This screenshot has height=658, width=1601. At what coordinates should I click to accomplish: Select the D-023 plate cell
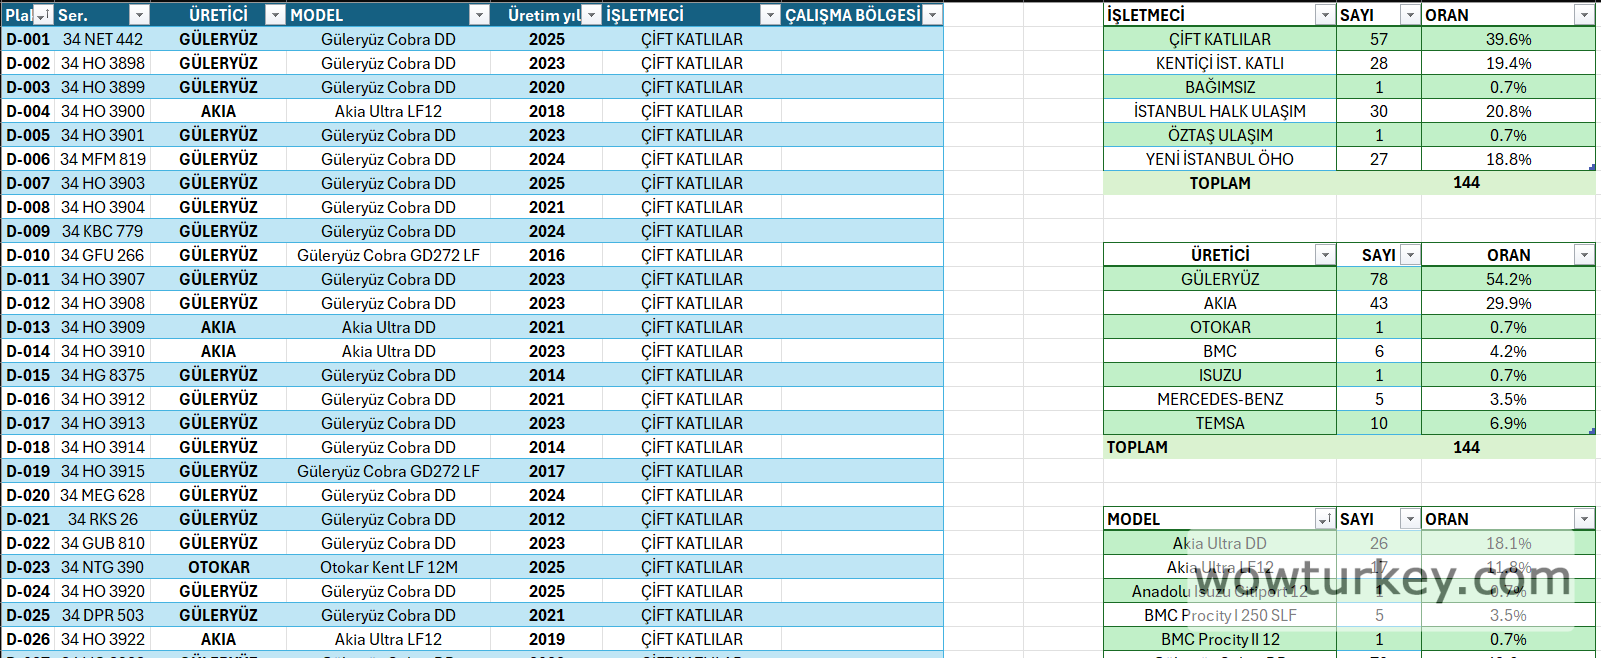click(28, 567)
